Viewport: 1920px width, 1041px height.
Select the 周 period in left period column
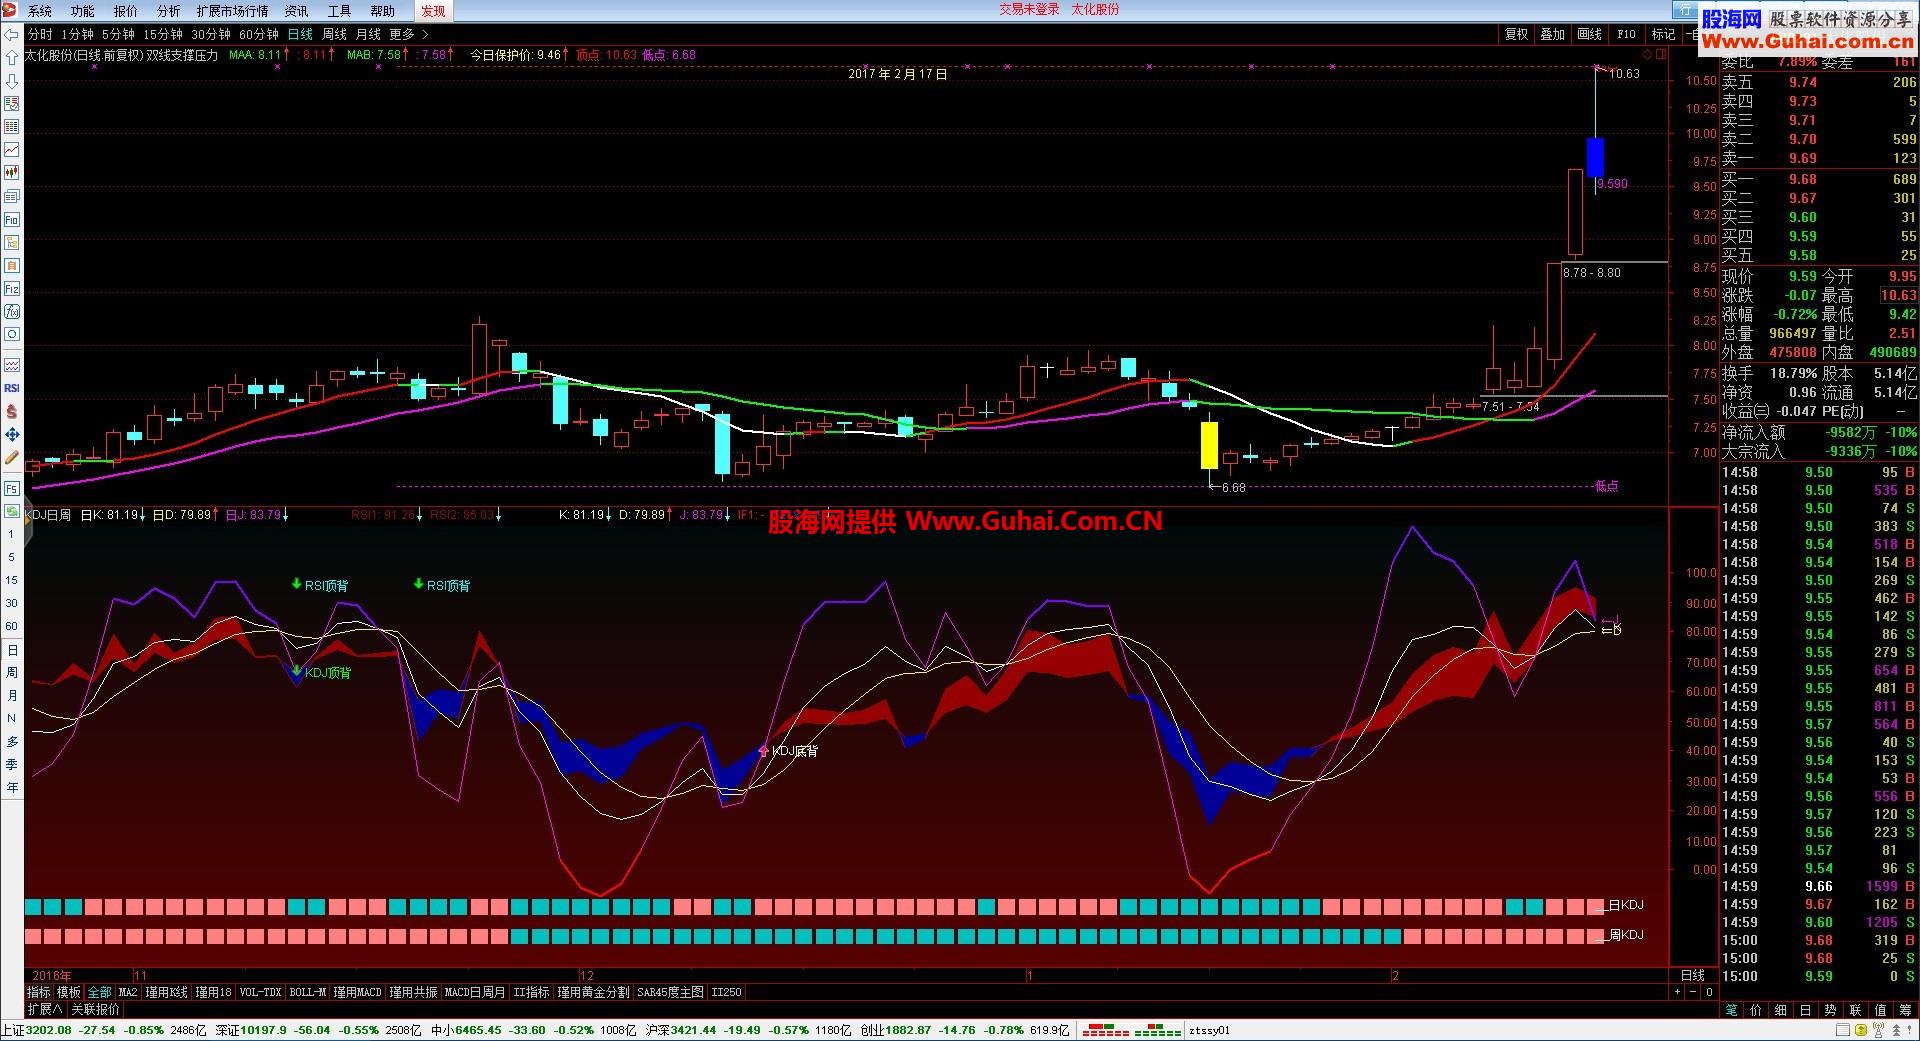[12, 673]
